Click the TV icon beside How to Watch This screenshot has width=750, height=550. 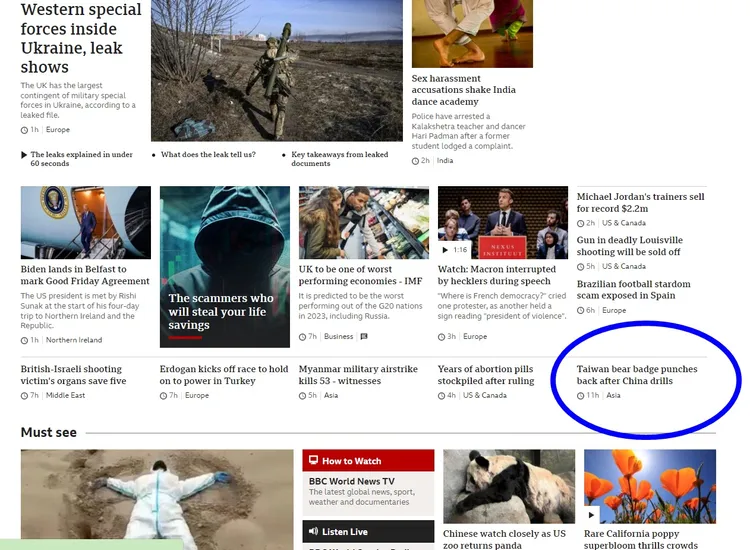(x=313, y=461)
